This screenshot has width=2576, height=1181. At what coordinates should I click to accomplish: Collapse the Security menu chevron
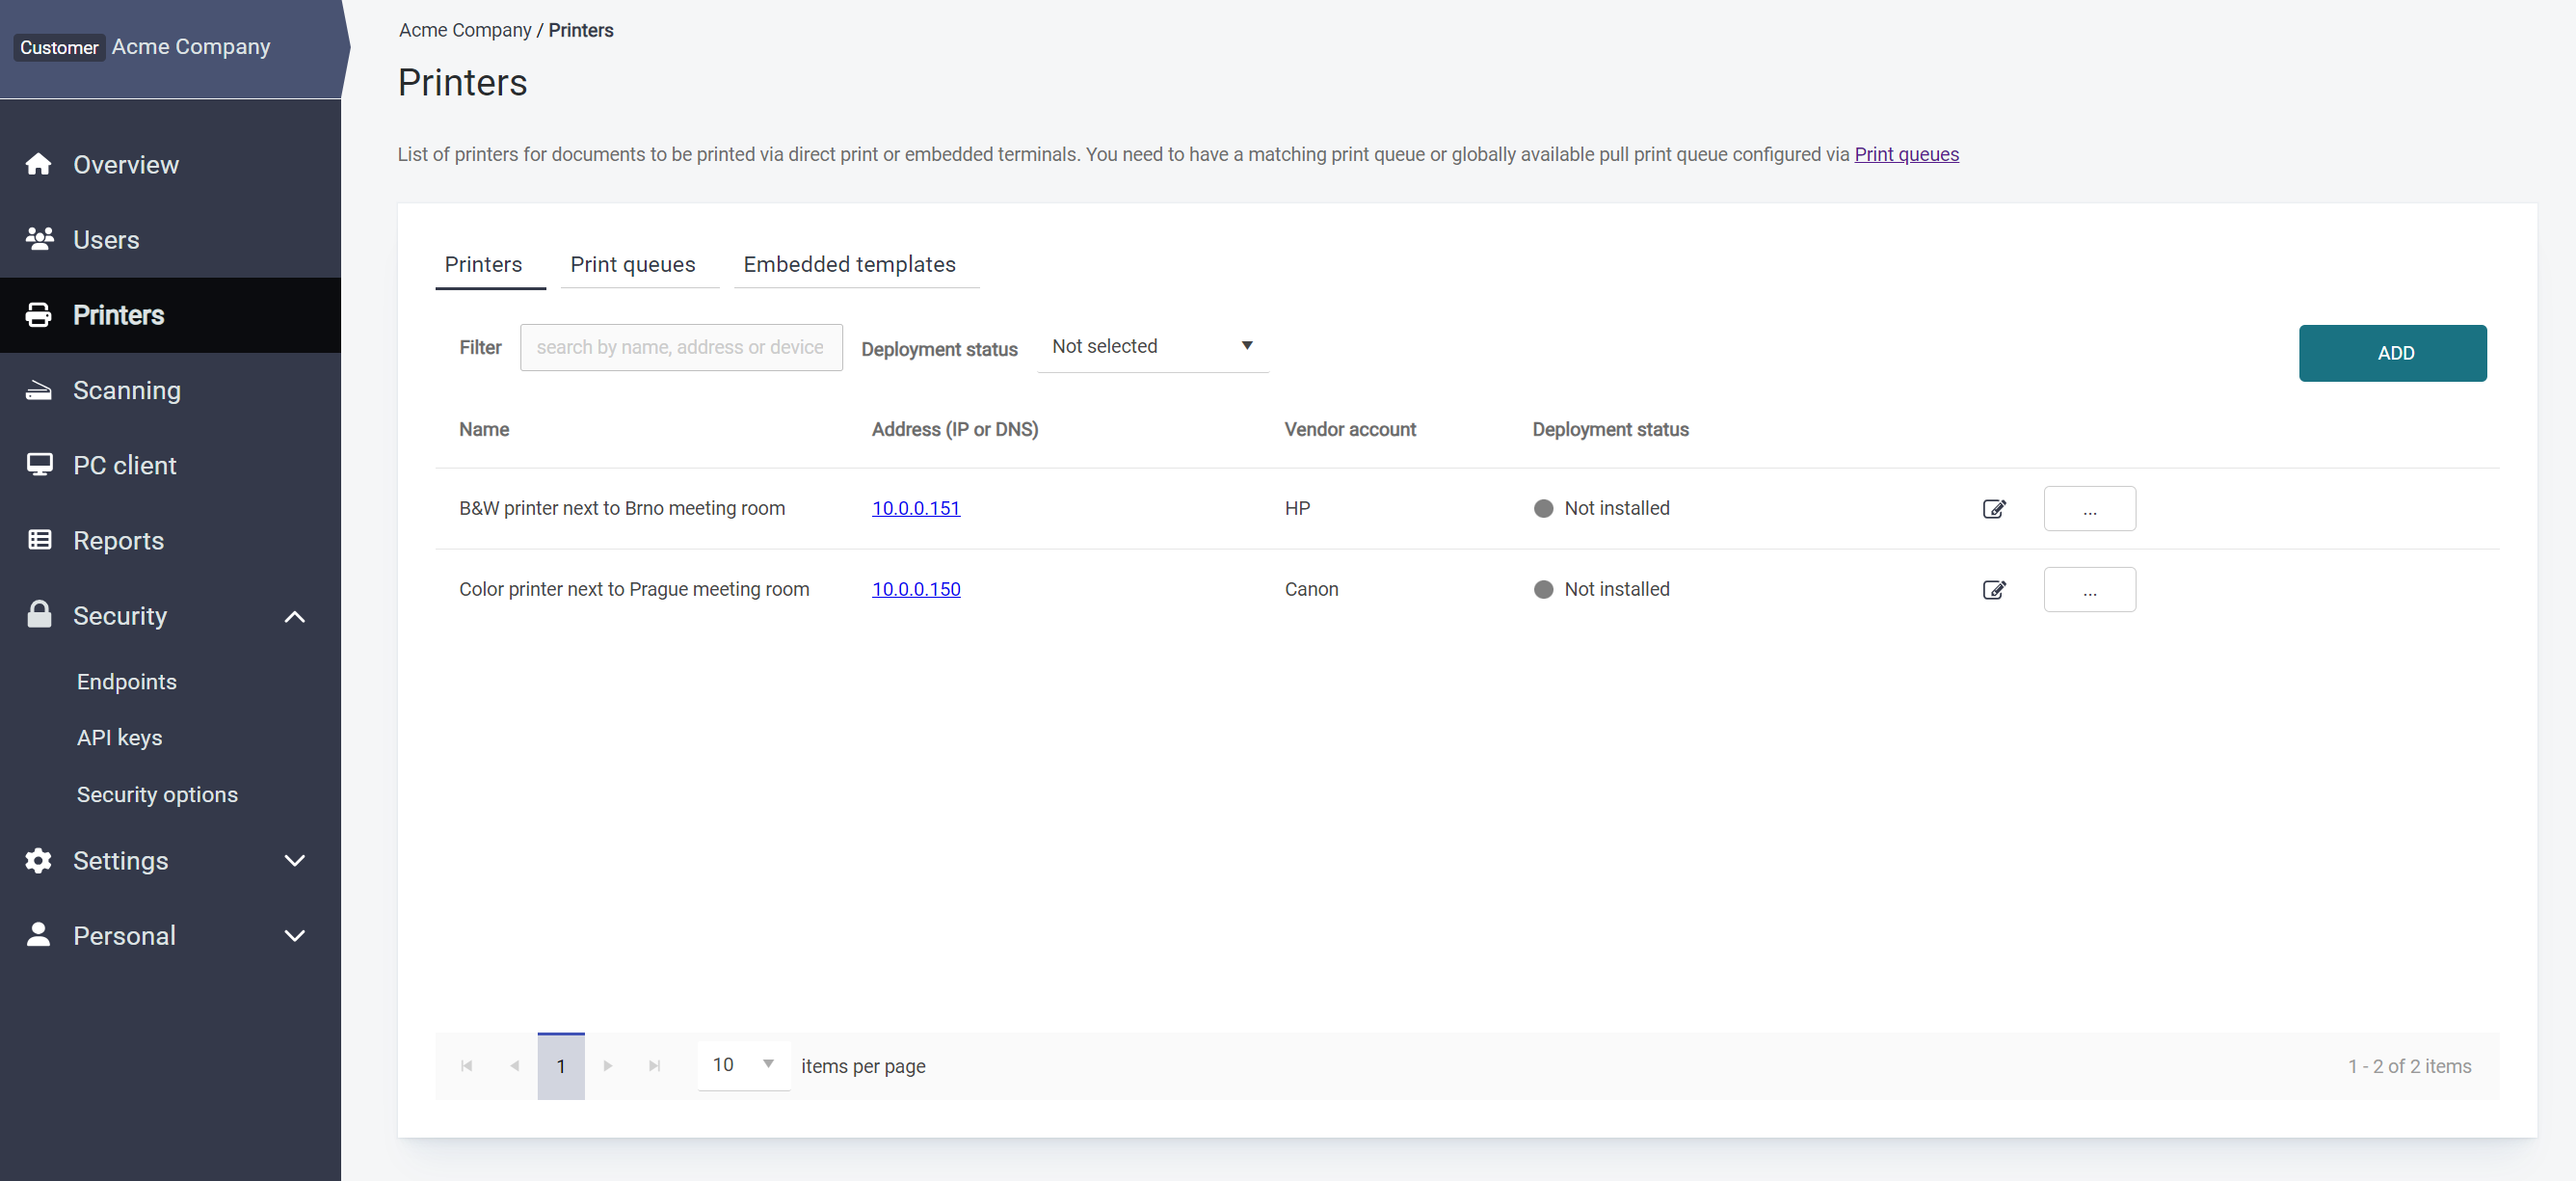294,616
